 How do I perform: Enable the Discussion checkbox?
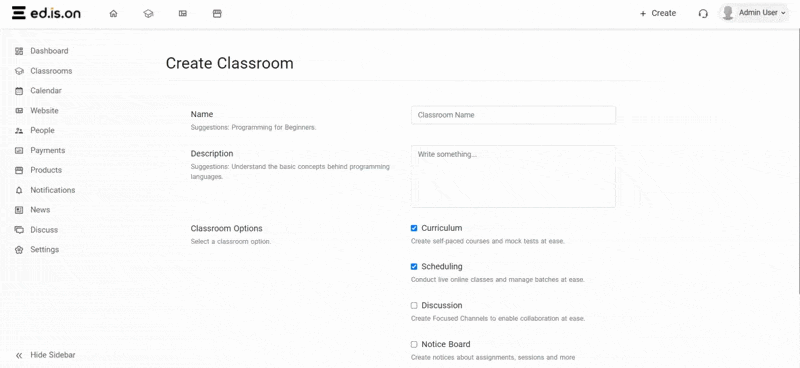coord(414,305)
